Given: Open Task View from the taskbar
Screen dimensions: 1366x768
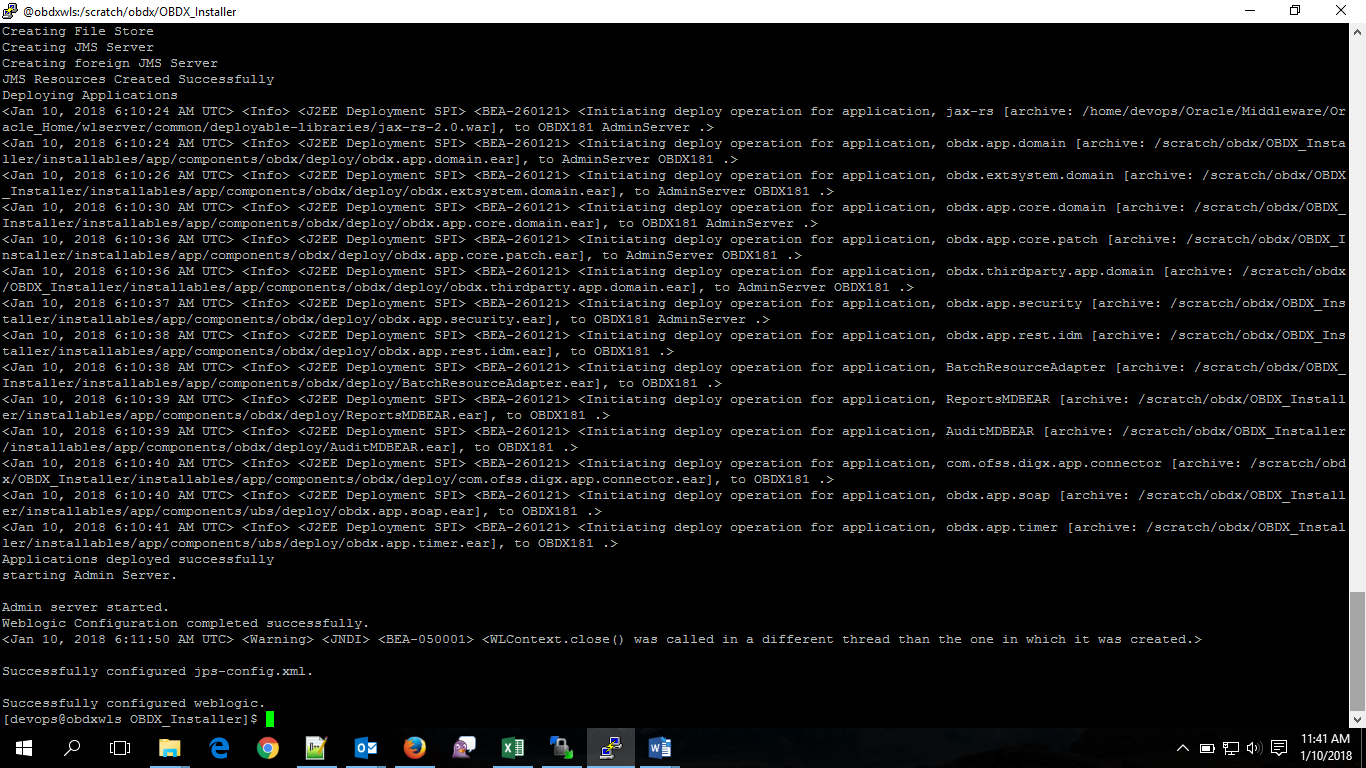Looking at the screenshot, I should tap(120, 747).
